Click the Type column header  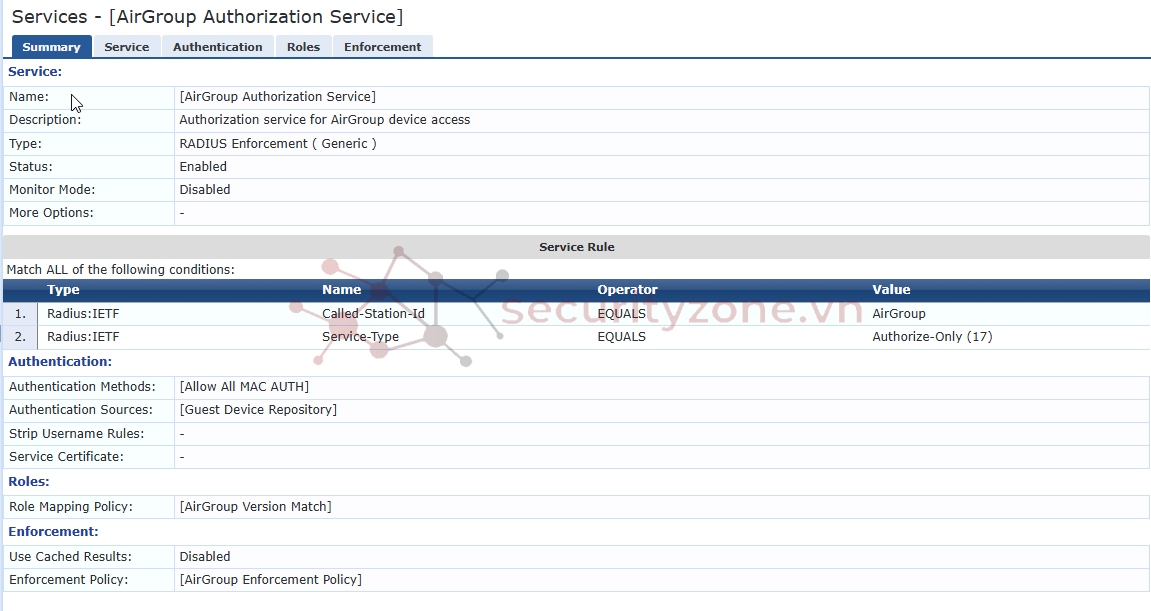(63, 290)
